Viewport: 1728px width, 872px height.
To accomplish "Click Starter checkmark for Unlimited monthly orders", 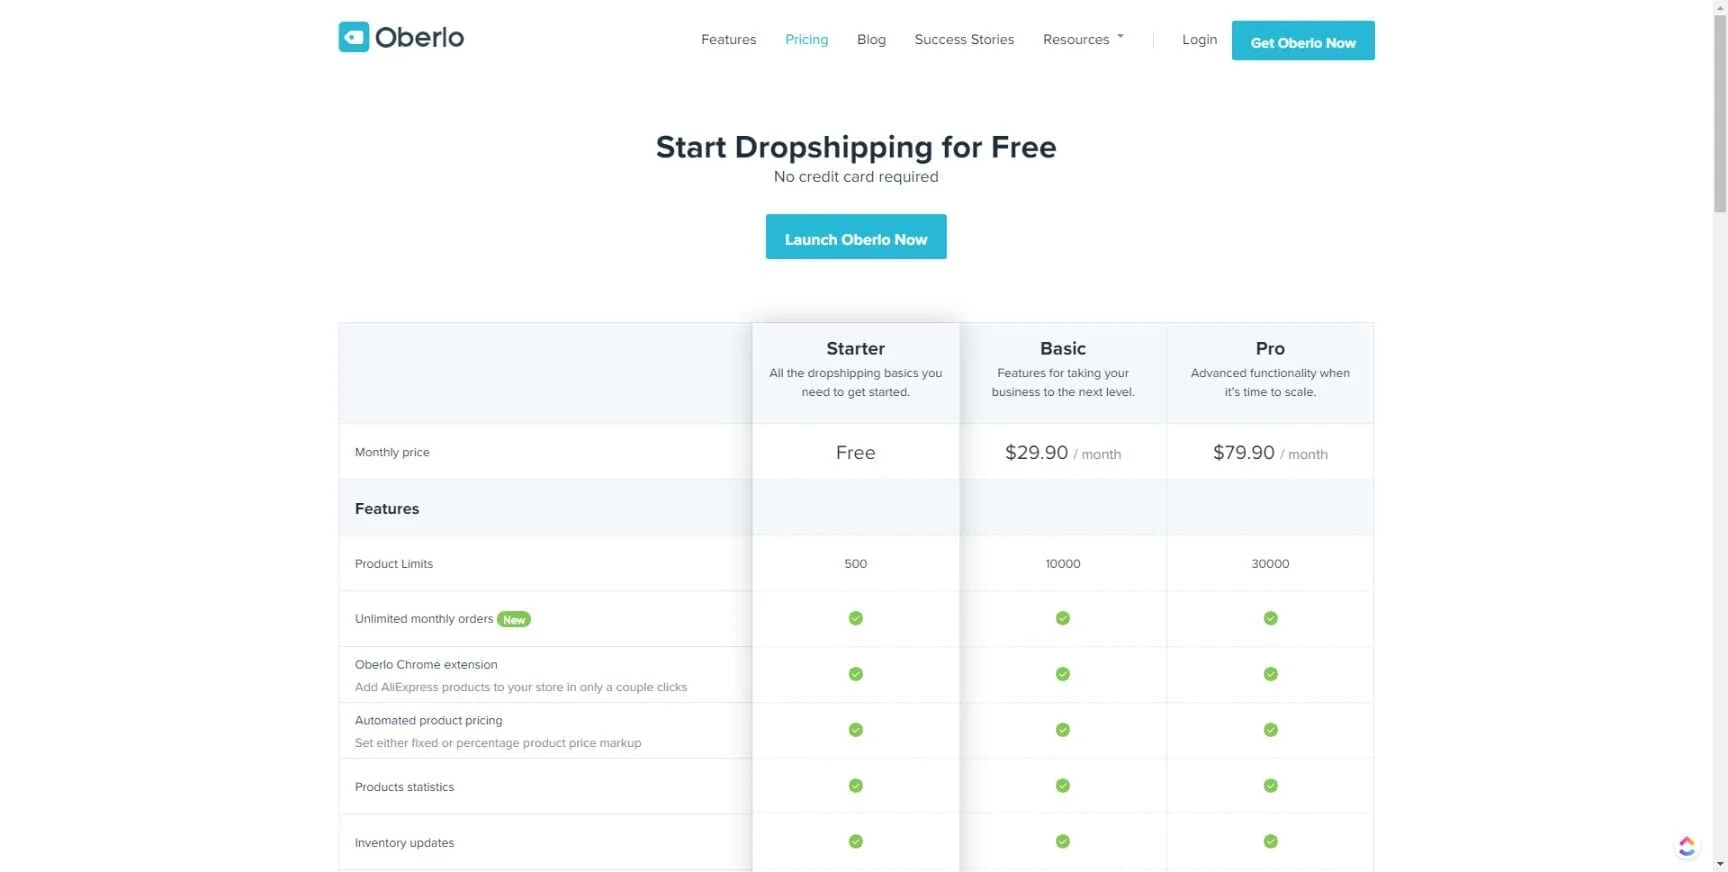I will tap(856, 618).
